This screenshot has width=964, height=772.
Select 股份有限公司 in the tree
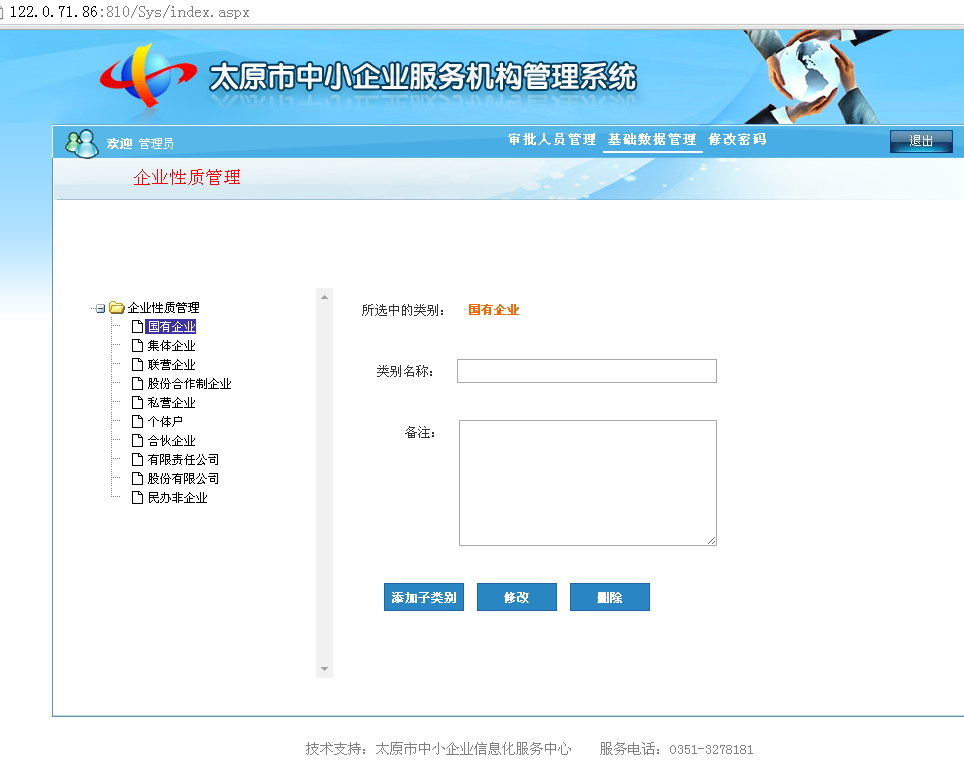click(x=183, y=479)
